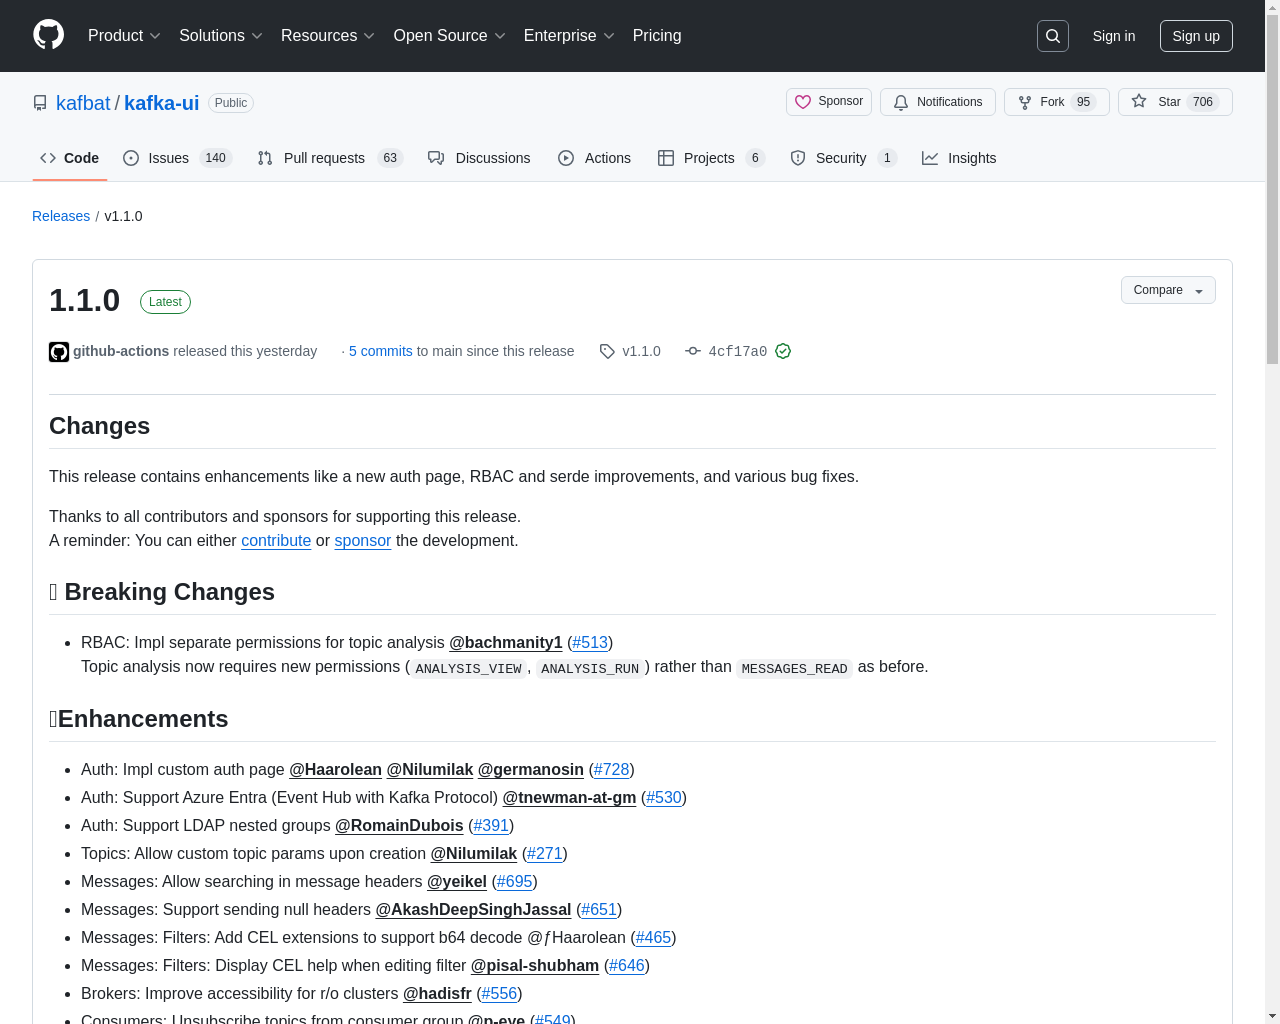Open pull request #465
1280x1024 pixels.
(653, 937)
